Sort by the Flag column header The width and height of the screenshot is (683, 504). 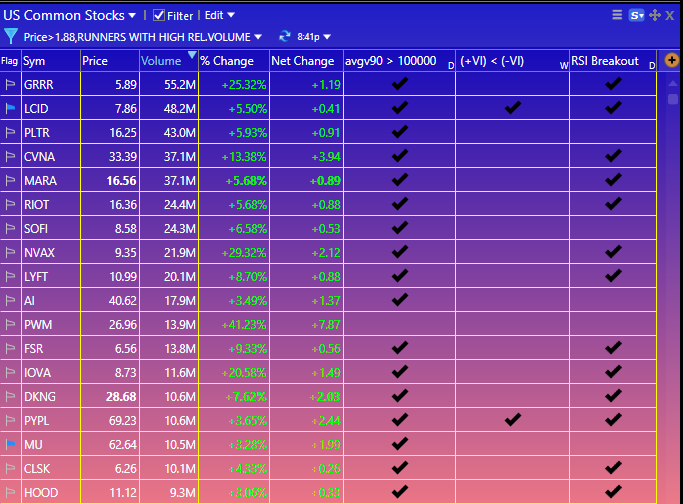[10, 61]
